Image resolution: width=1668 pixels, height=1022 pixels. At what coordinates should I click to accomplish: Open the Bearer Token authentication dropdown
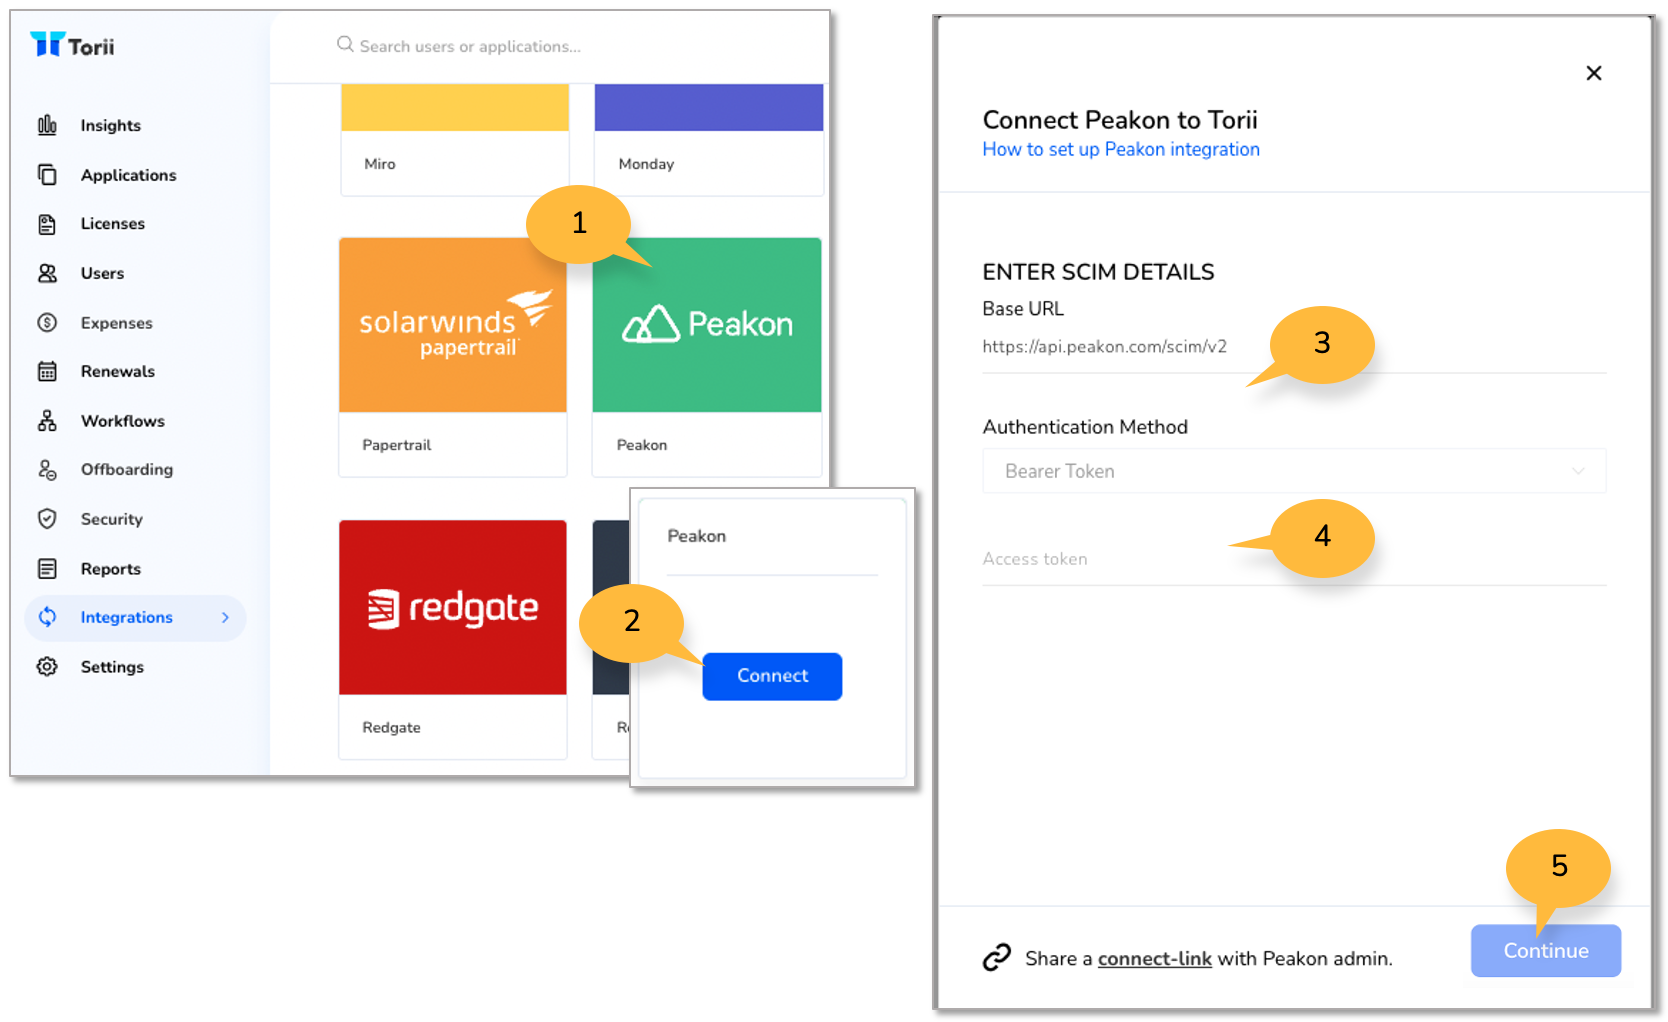1293,470
